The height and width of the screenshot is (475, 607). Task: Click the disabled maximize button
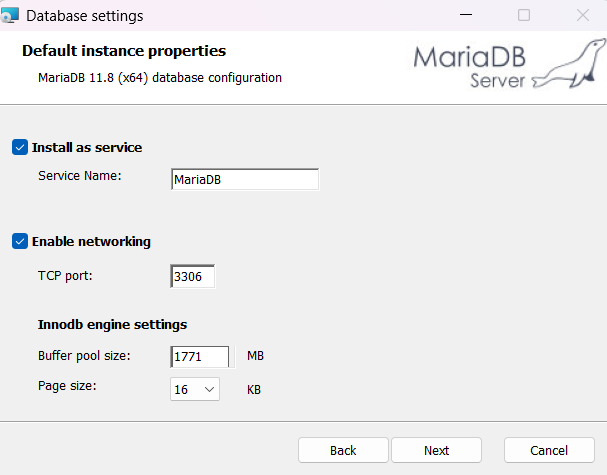tap(524, 16)
